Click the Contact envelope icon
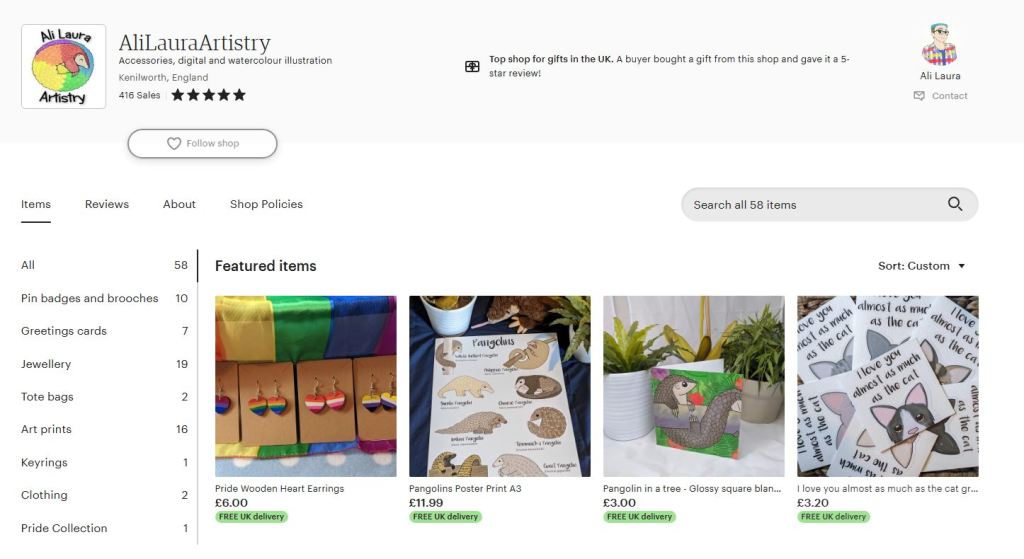 click(x=919, y=96)
